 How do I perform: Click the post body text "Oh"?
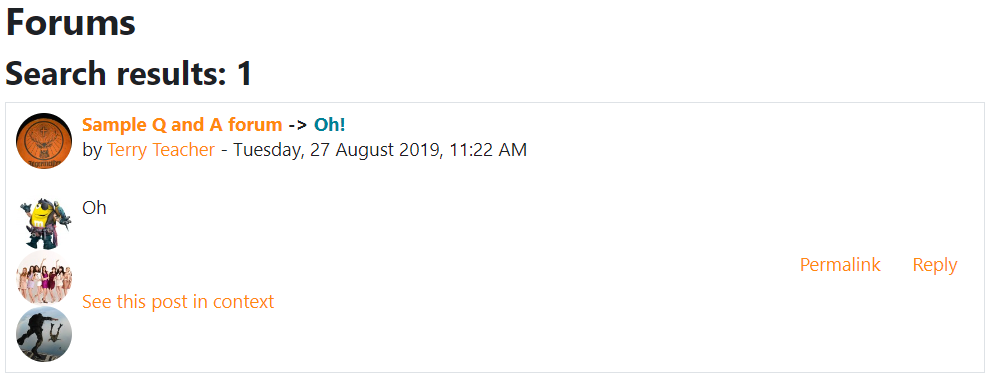pyautogui.click(x=94, y=208)
